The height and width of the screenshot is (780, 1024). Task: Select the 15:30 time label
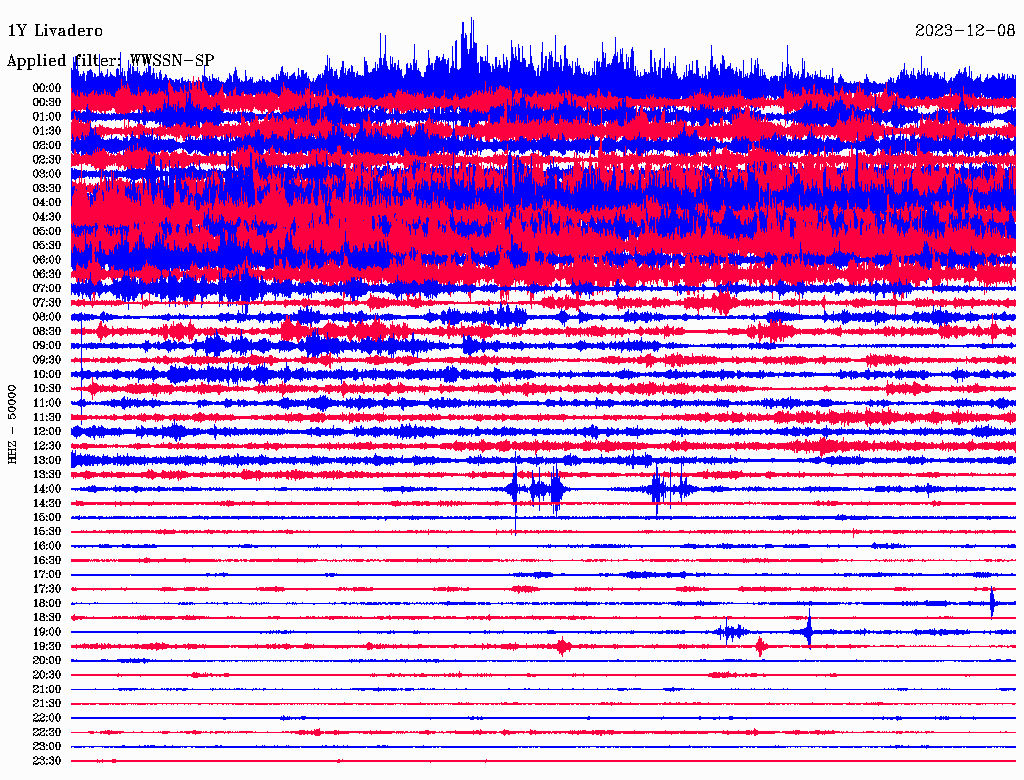point(46,532)
